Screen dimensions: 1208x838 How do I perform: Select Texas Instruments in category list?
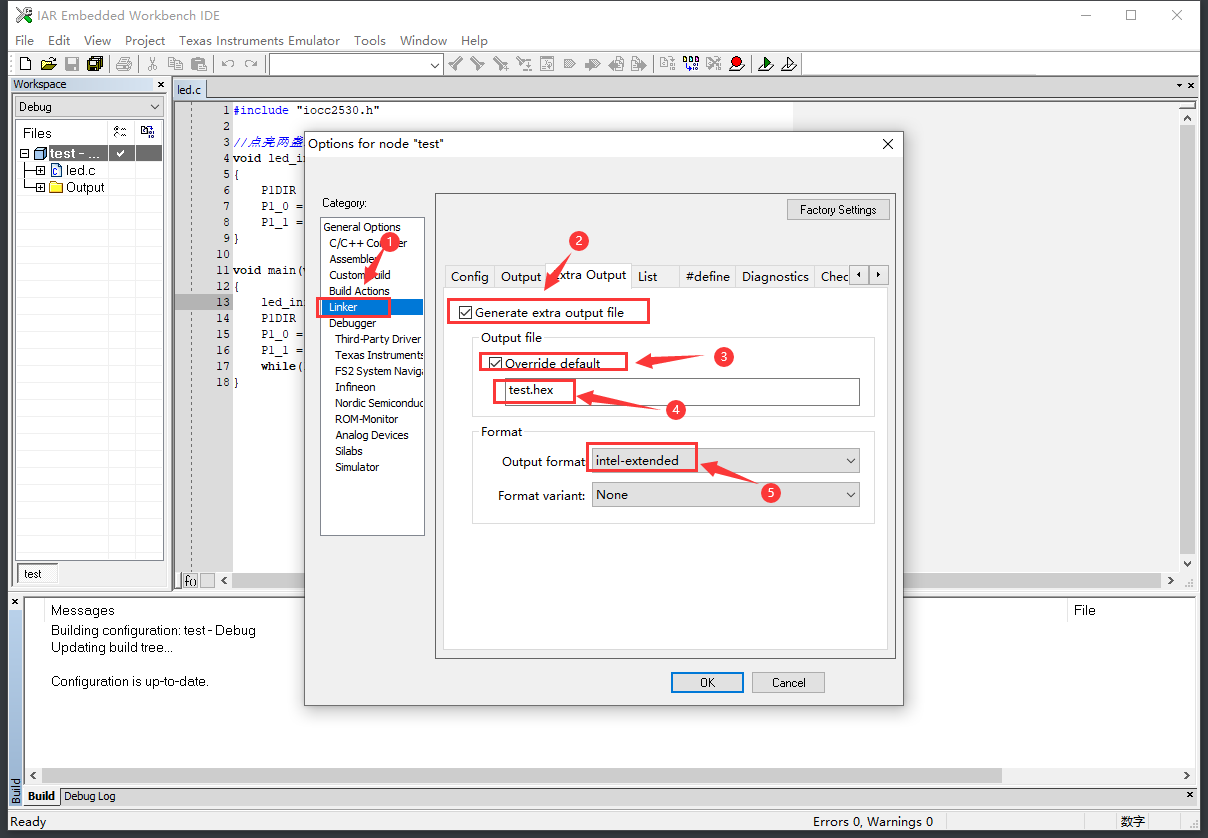pos(379,355)
